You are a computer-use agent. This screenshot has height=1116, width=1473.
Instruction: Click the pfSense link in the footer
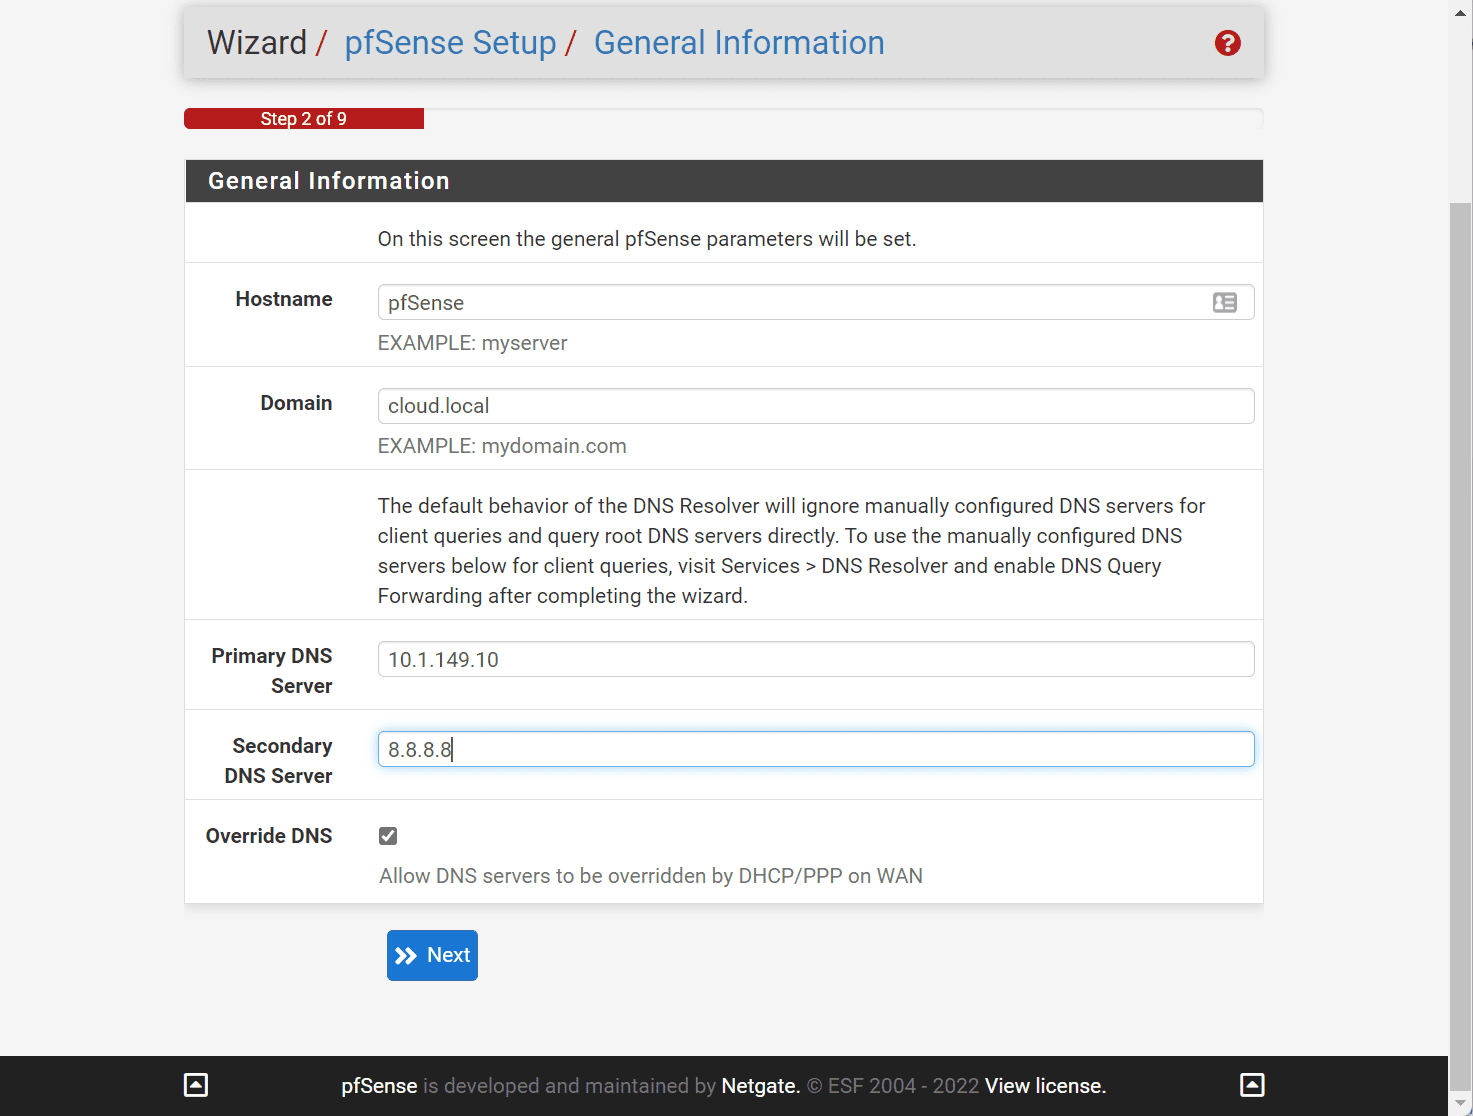(379, 1086)
